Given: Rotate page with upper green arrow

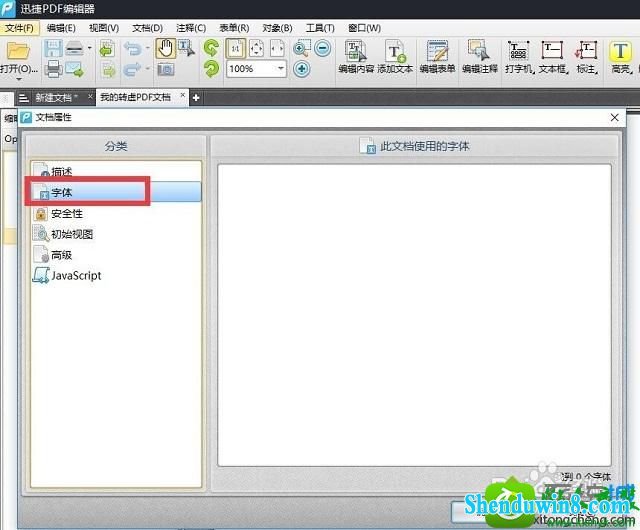Looking at the screenshot, I should [x=211, y=48].
